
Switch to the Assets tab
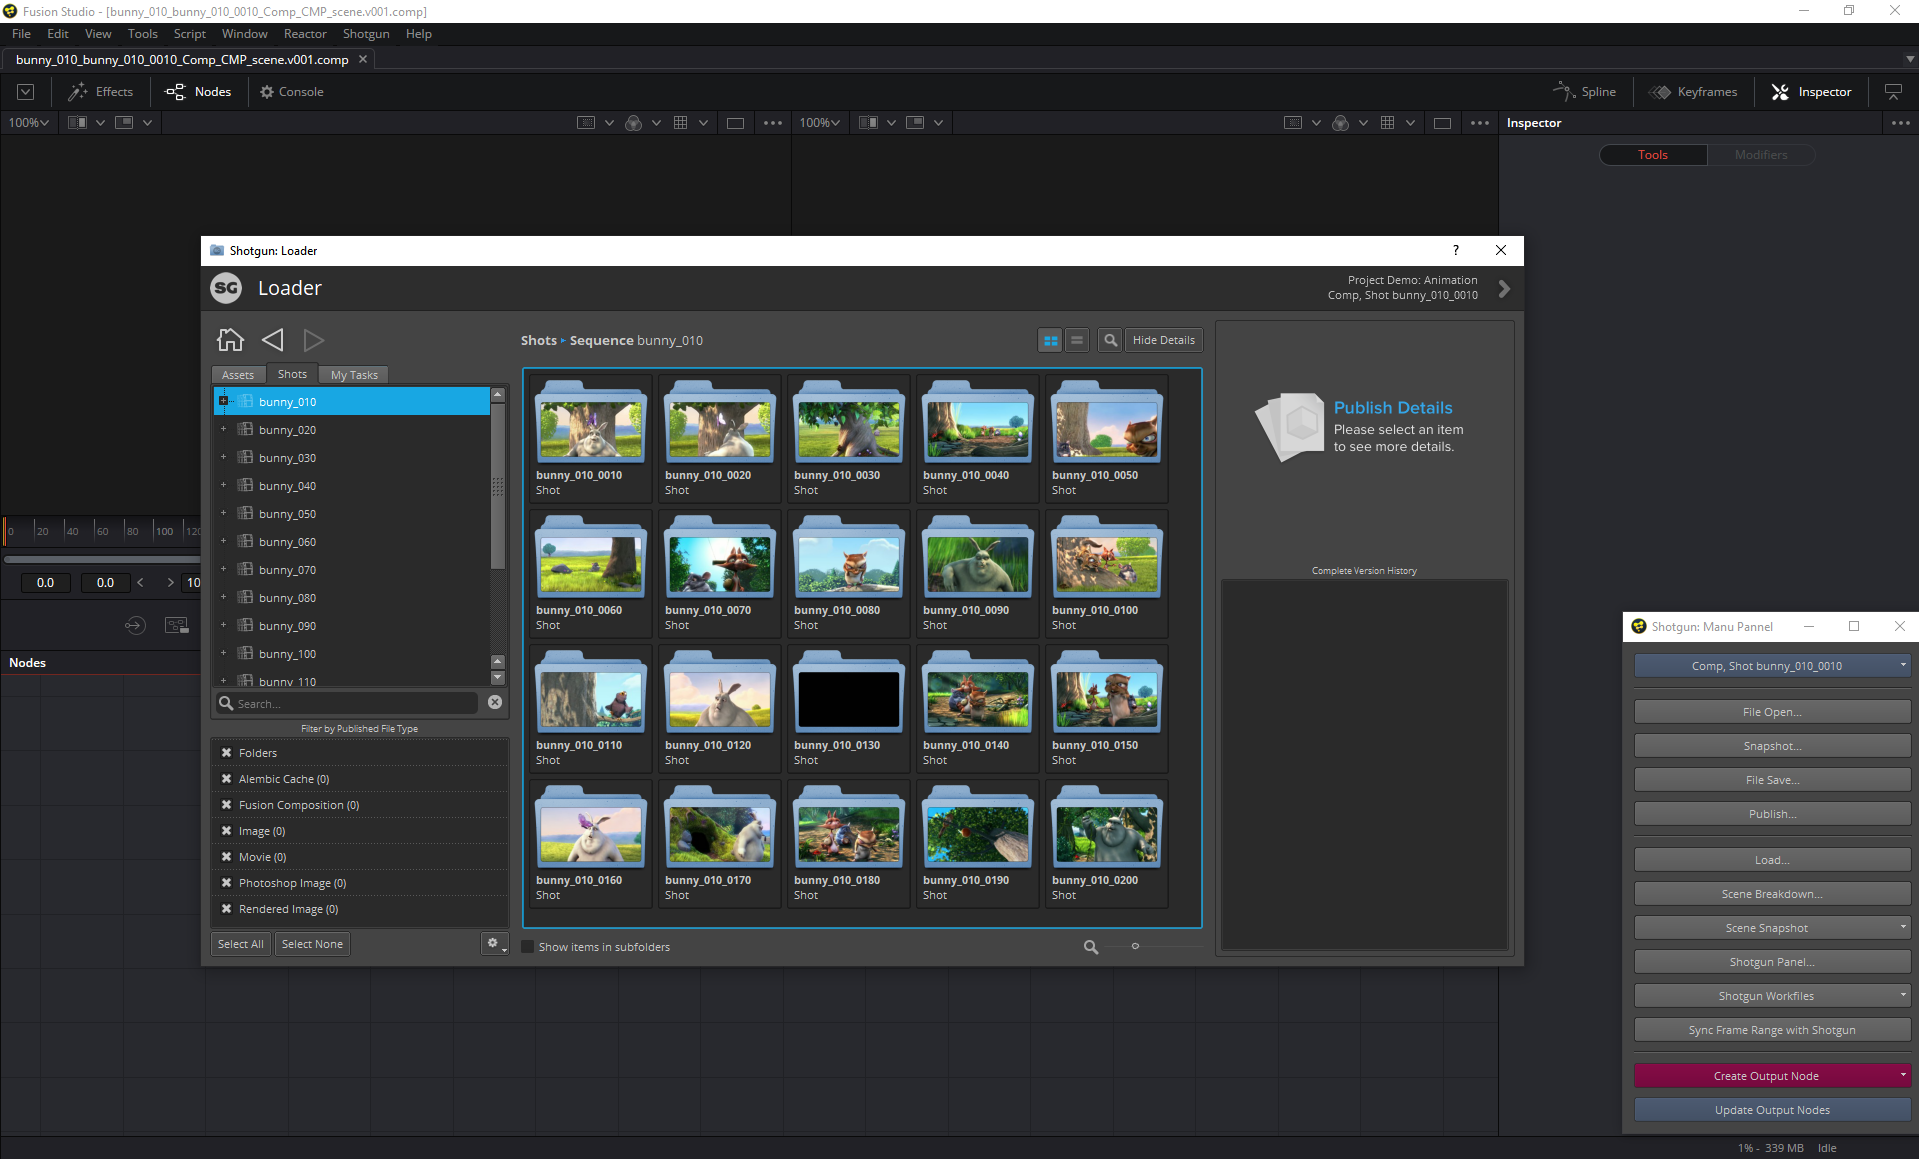[238, 375]
